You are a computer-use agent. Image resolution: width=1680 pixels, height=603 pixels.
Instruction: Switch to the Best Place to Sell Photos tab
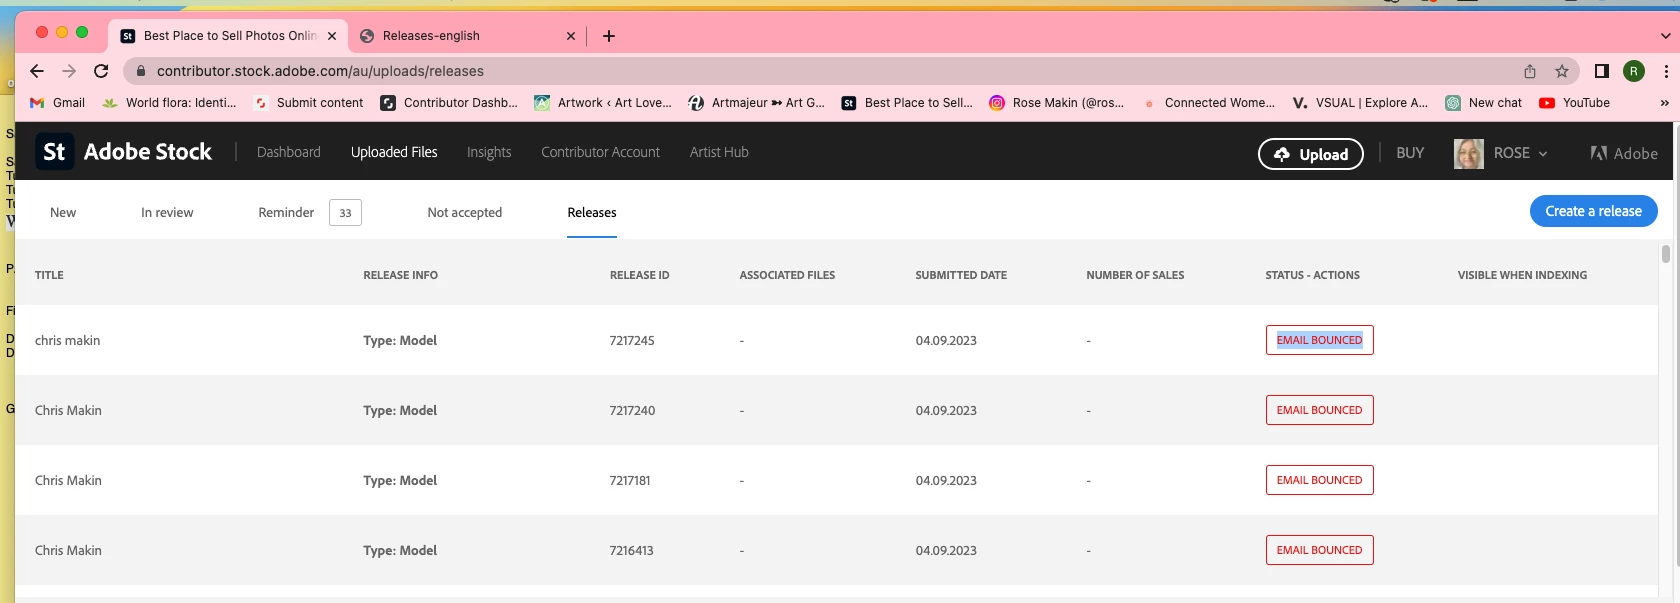228,36
